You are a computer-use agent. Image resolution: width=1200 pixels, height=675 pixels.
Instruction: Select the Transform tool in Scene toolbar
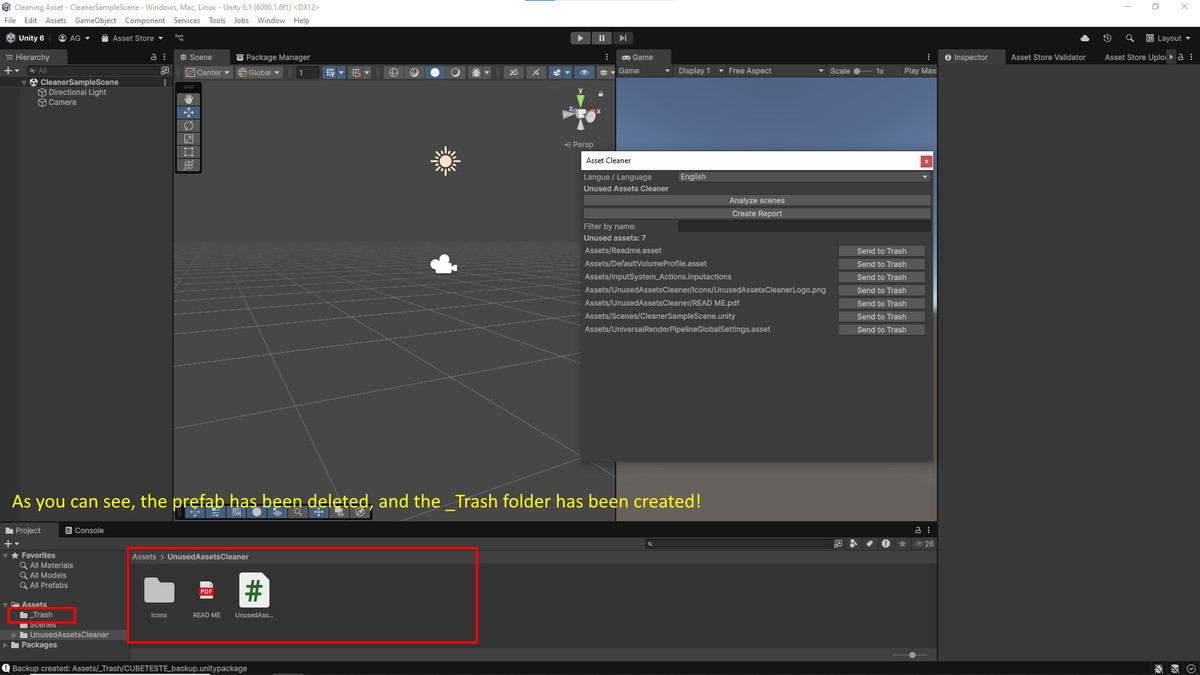click(x=189, y=164)
